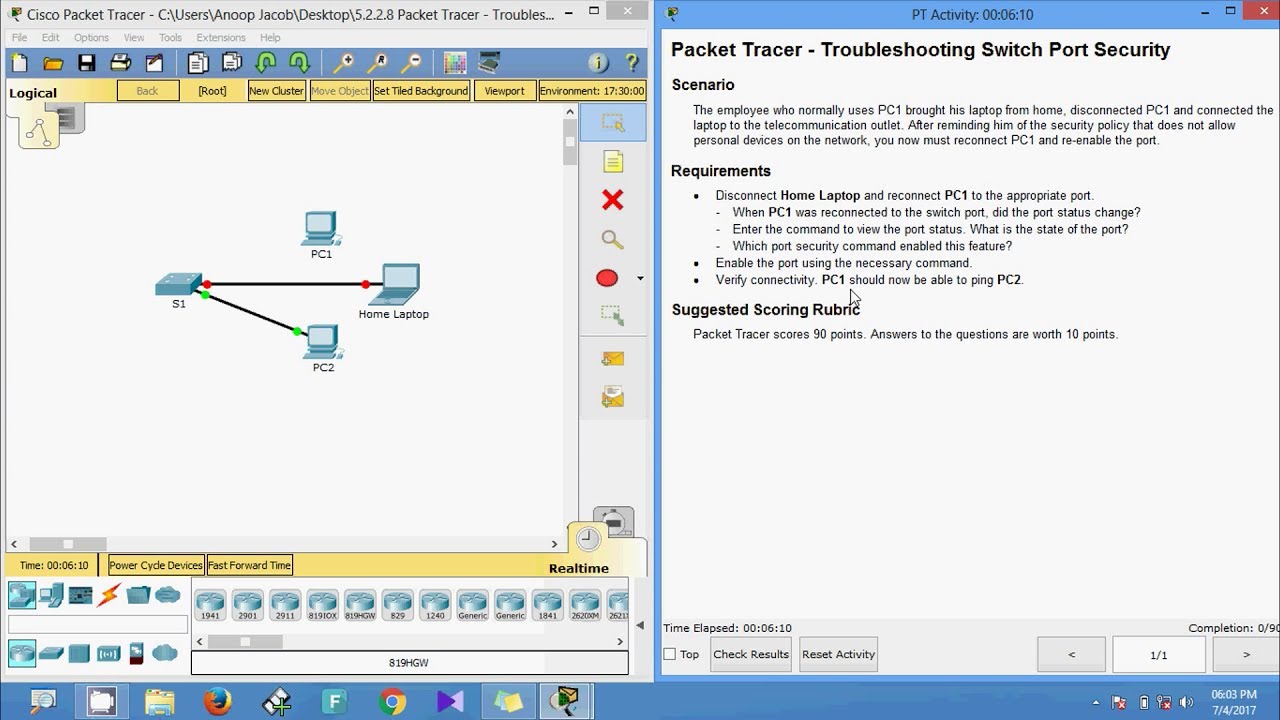Choose the Select tool in the right toolbar

[613, 123]
